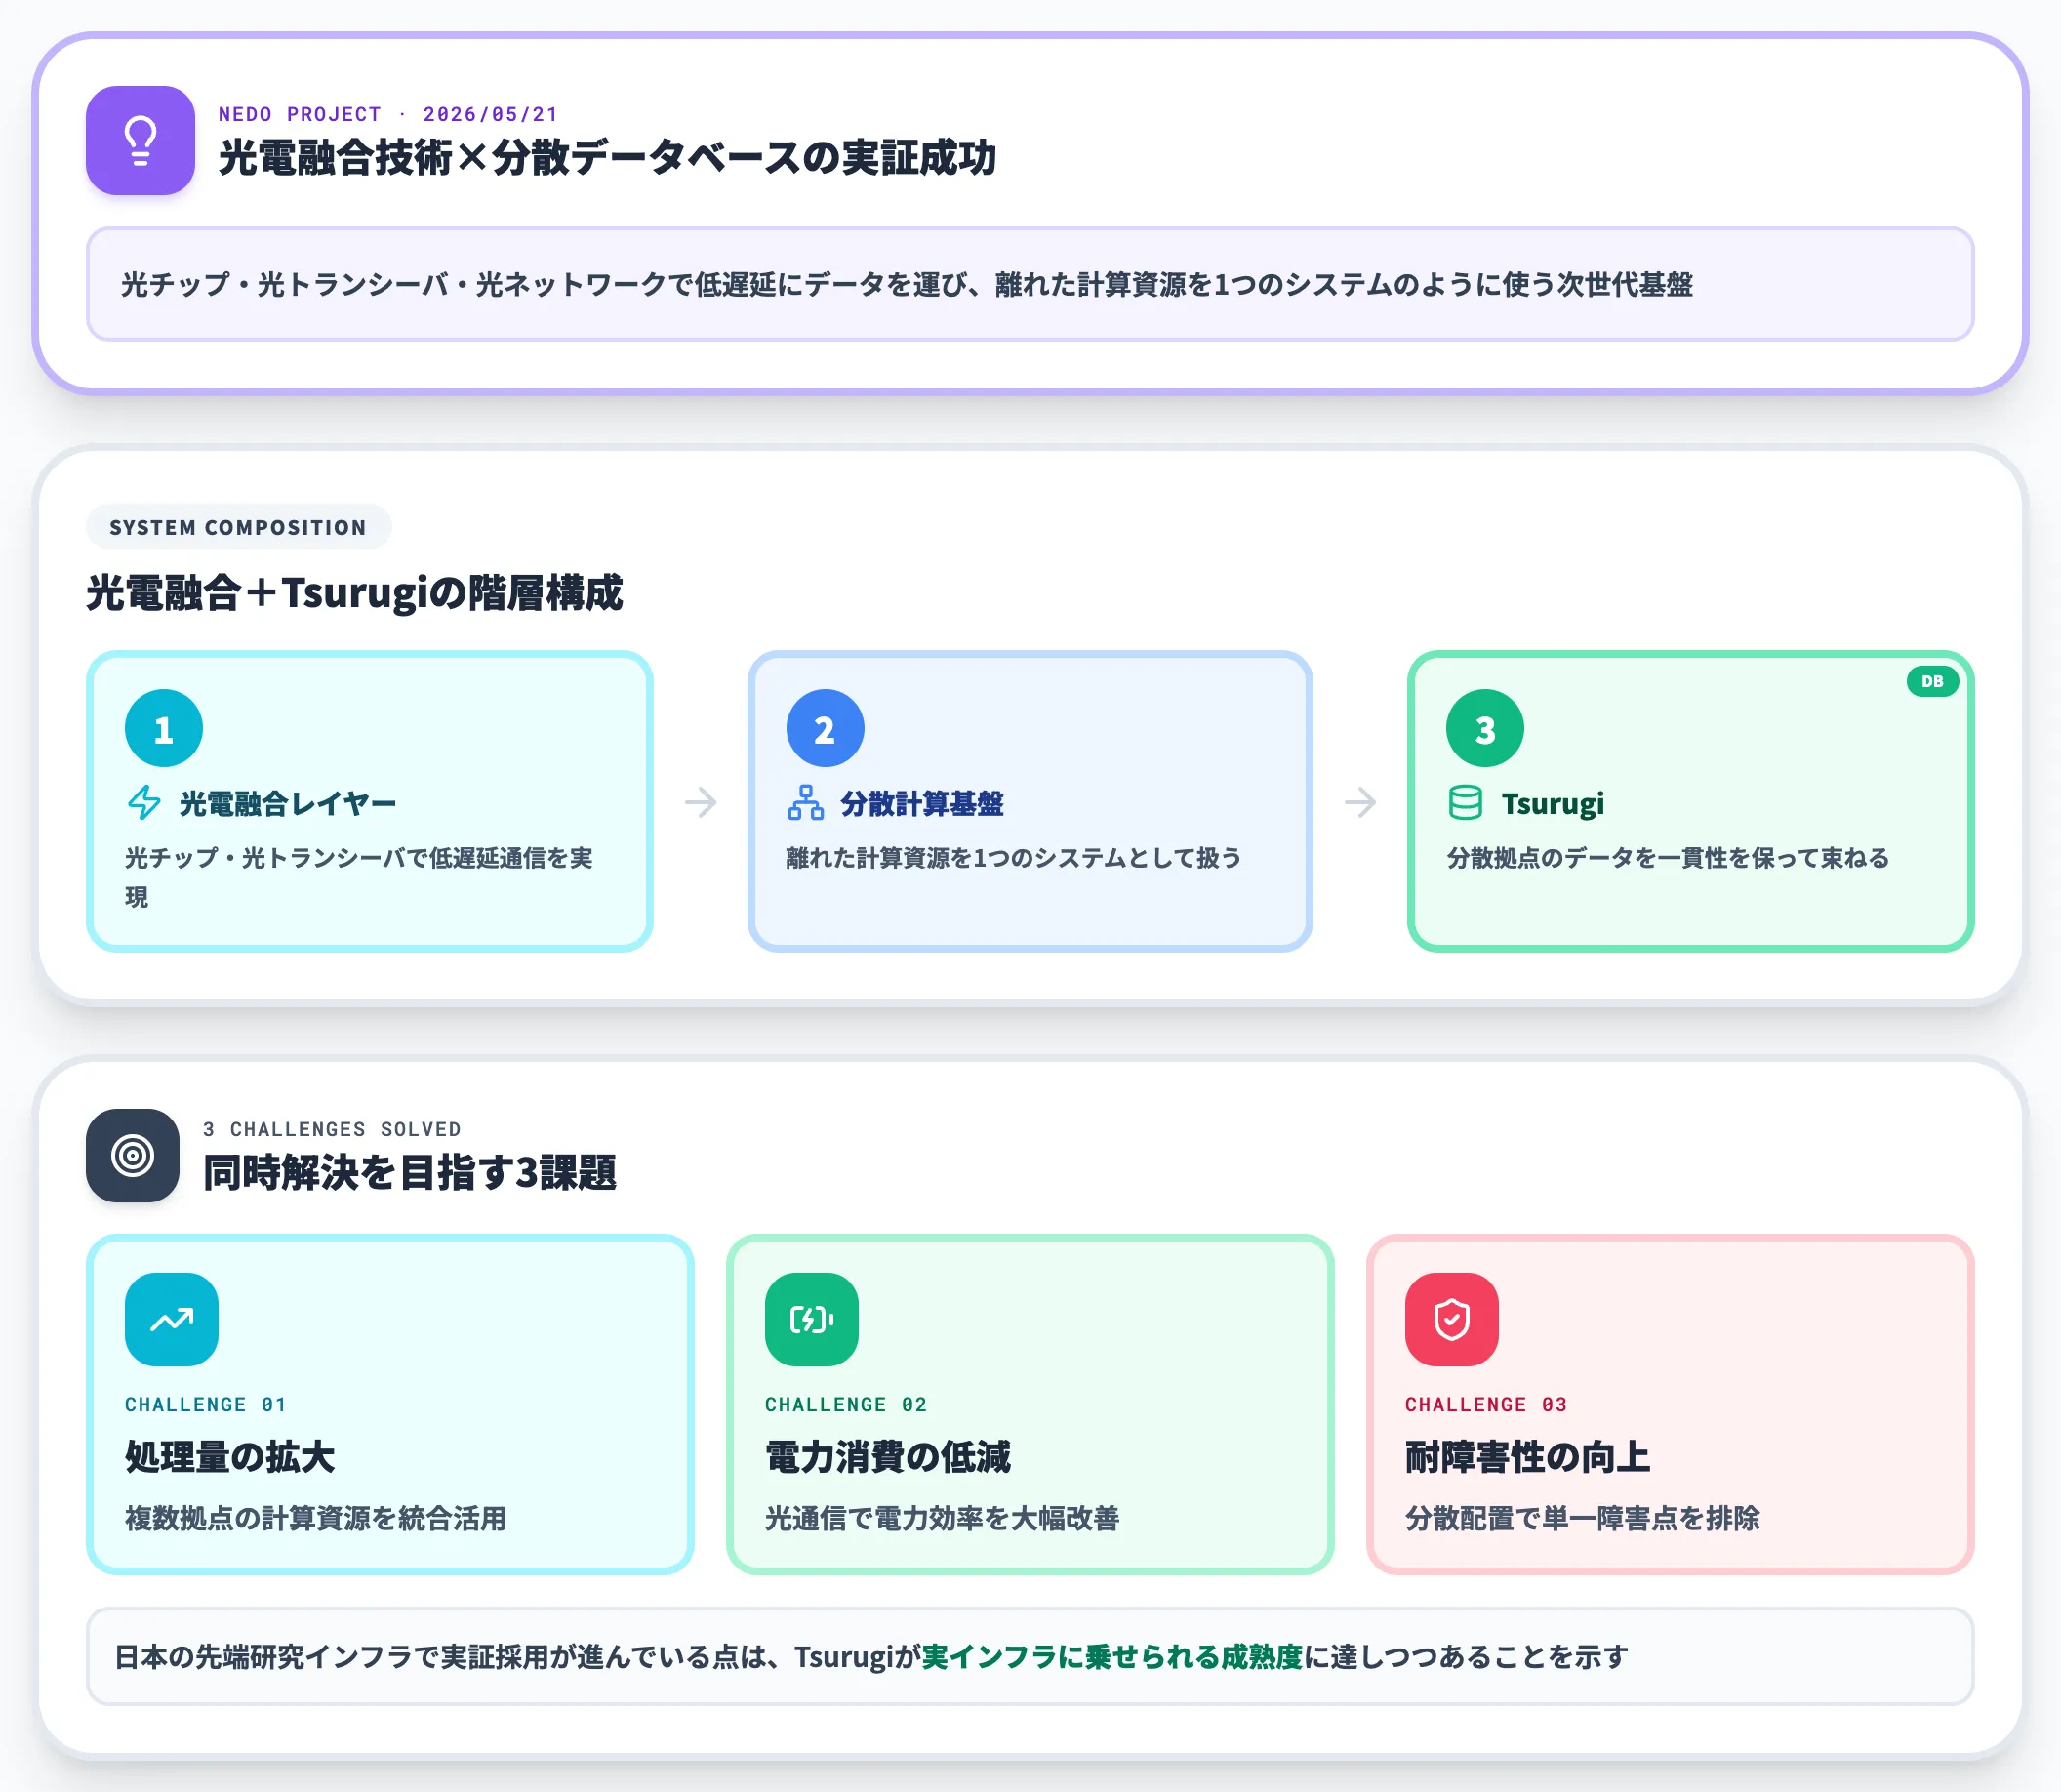Click the network nodes icon beside 分散計算基盤
Screen dimensions: 2061x1792
[805, 803]
